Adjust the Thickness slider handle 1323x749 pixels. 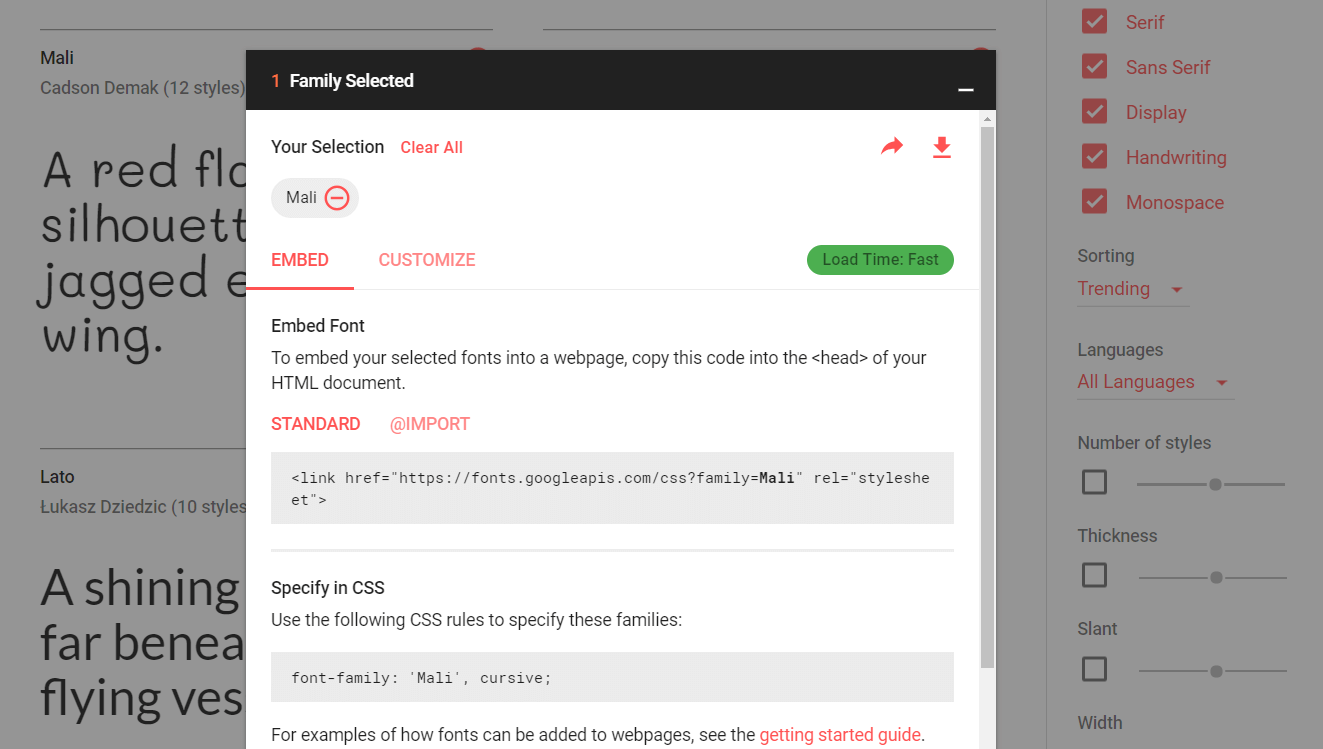point(1216,577)
